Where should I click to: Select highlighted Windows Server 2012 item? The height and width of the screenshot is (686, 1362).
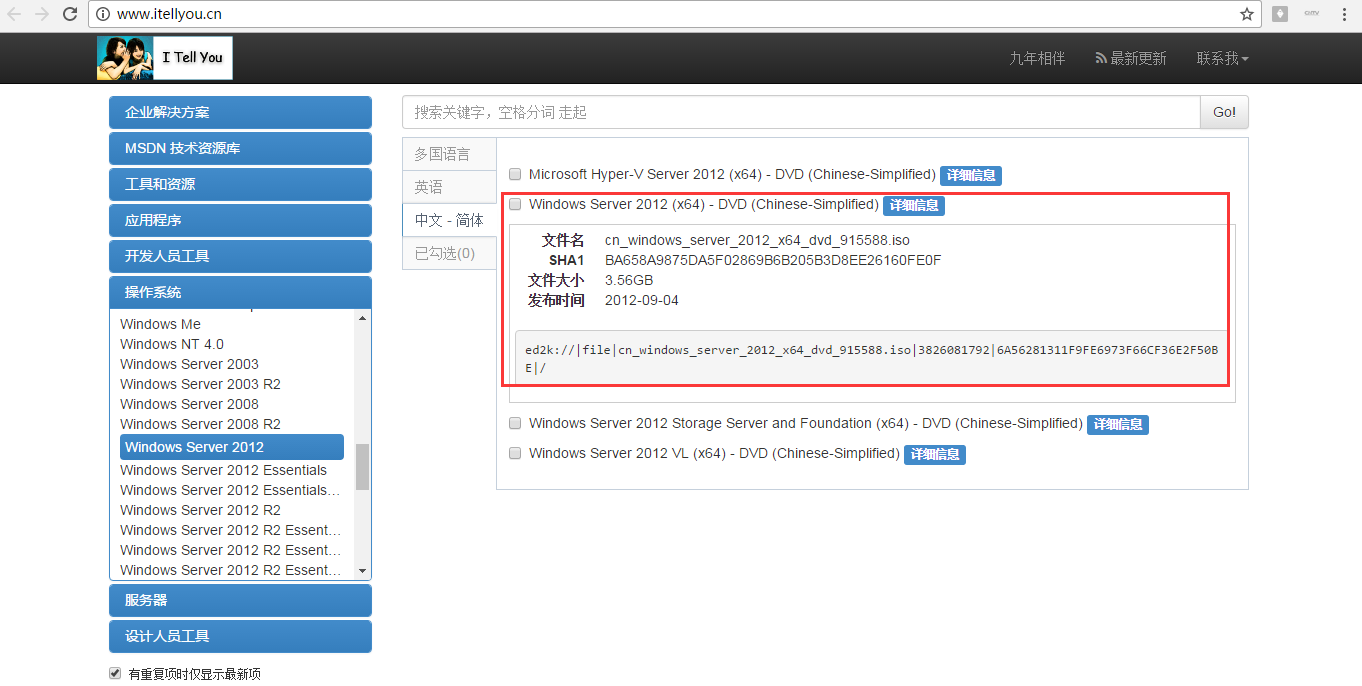tap(232, 447)
